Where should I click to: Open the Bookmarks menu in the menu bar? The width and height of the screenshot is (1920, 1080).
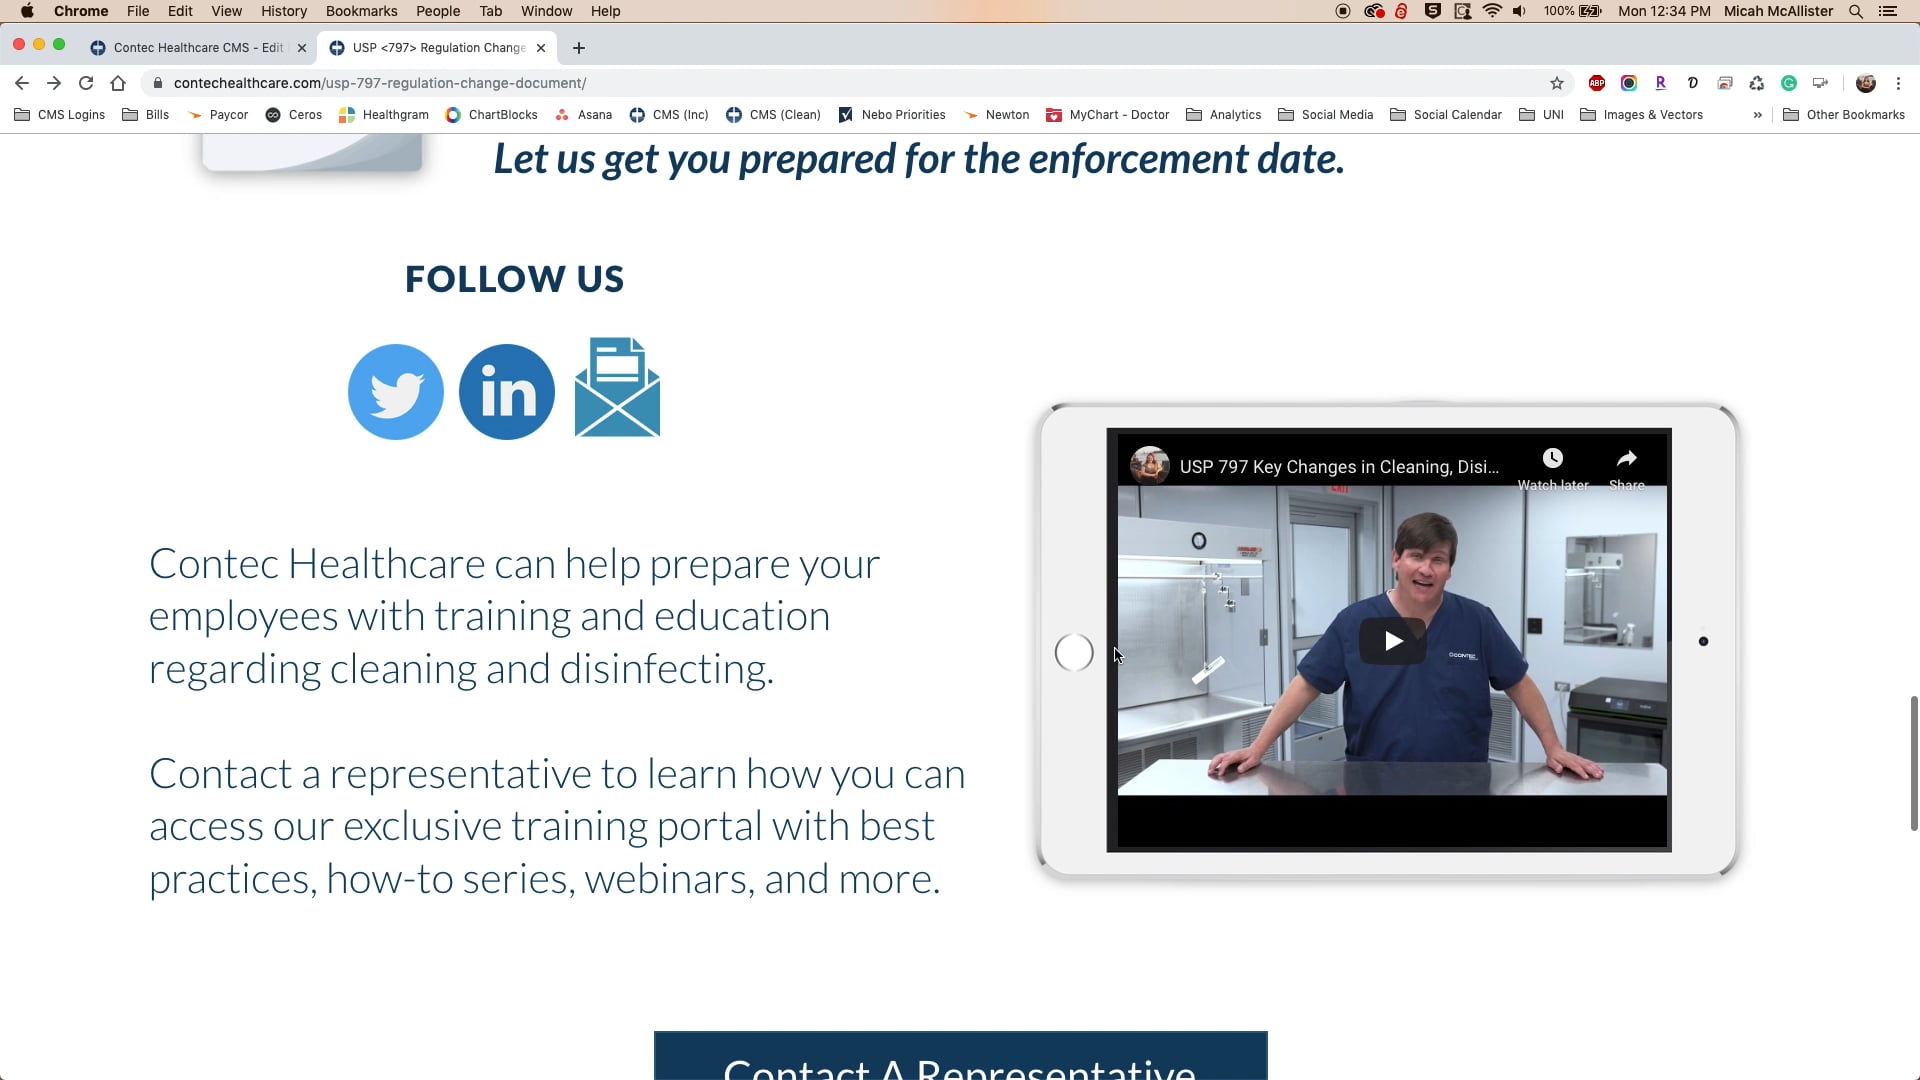point(361,11)
